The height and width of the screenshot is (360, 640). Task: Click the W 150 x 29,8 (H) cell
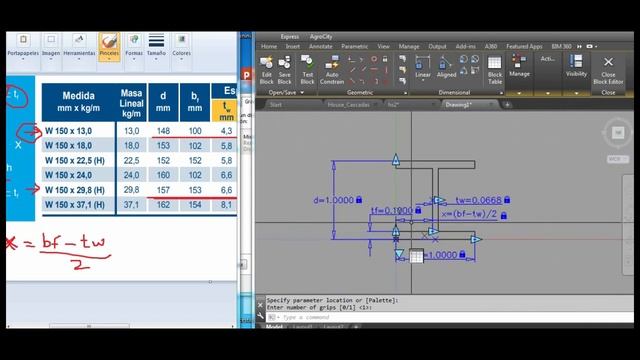pyautogui.click(x=75, y=190)
